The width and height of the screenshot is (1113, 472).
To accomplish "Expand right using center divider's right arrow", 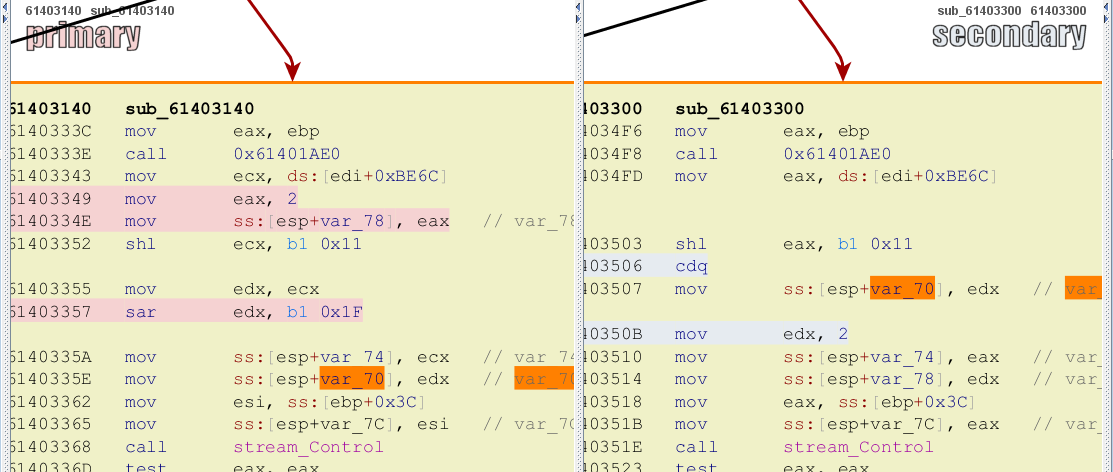I will (x=578, y=18).
